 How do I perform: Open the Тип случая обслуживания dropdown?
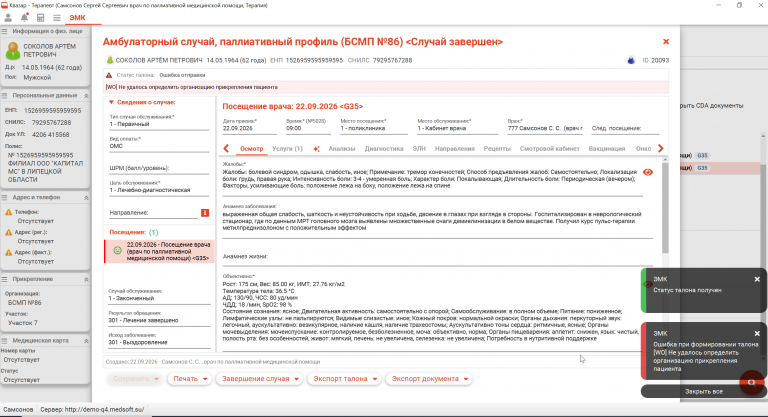159,124
